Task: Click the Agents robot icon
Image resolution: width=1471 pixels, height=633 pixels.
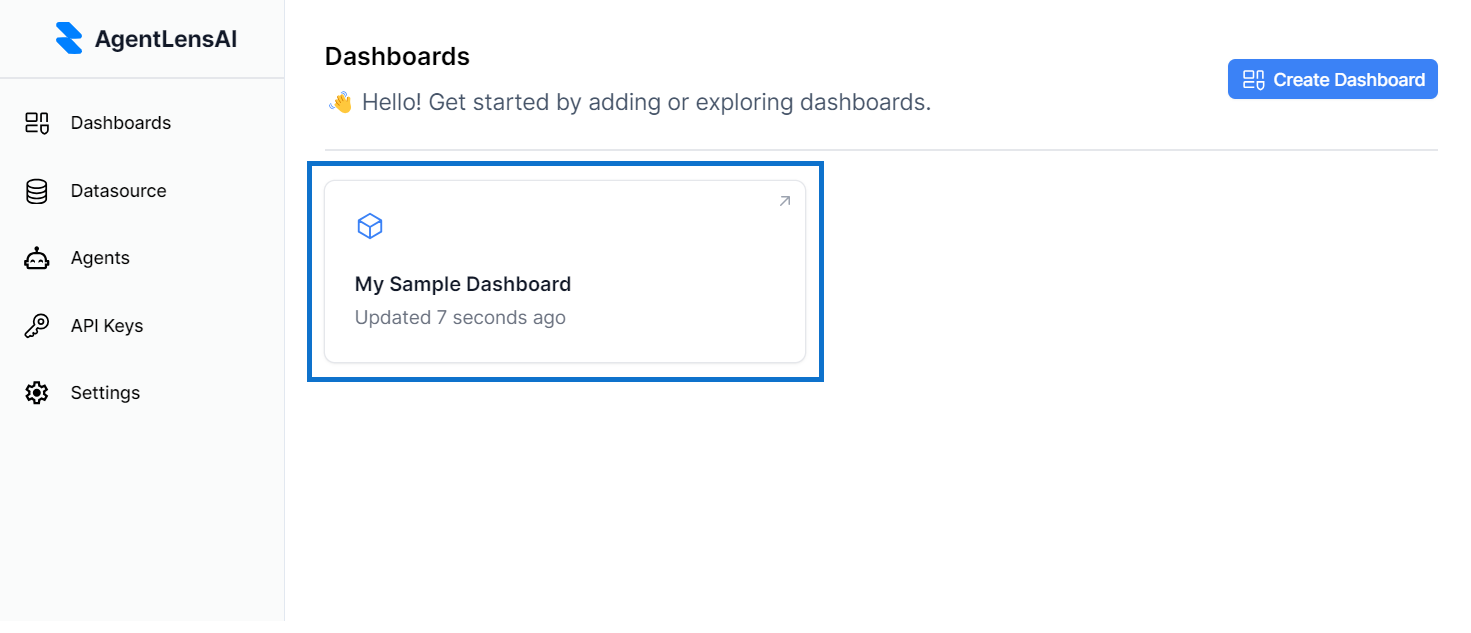Action: 37,258
